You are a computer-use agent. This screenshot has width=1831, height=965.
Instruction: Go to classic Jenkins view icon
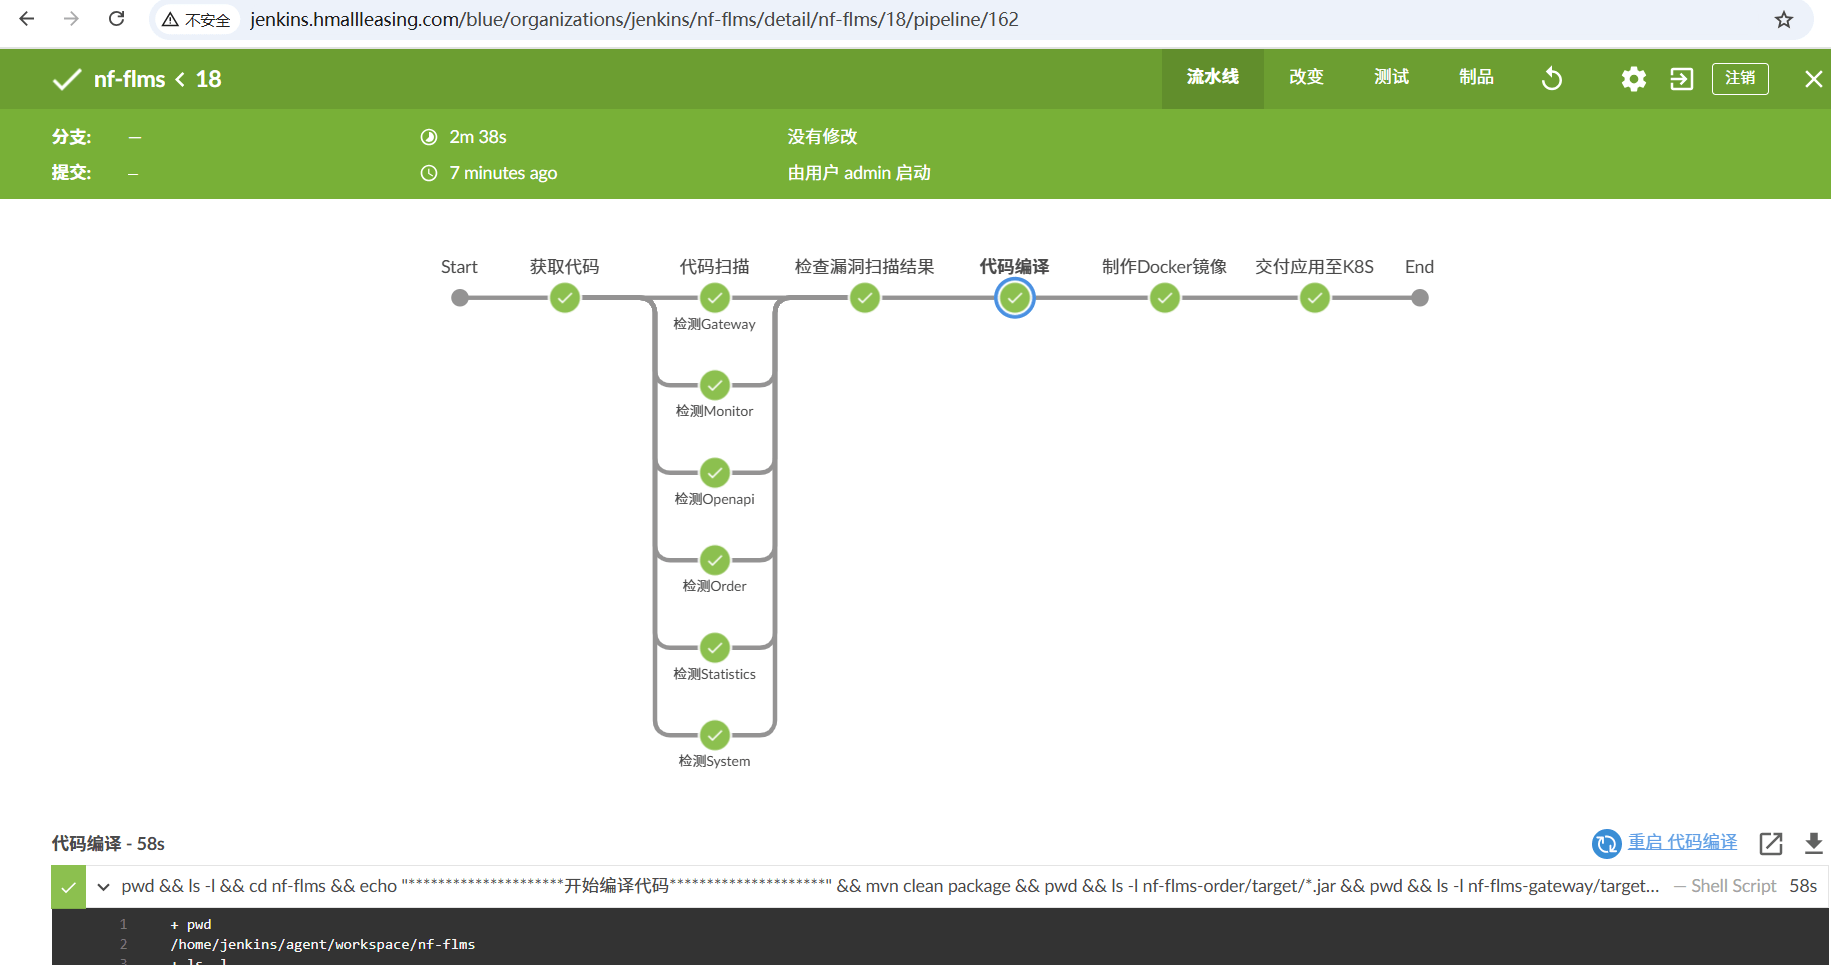coord(1681,79)
